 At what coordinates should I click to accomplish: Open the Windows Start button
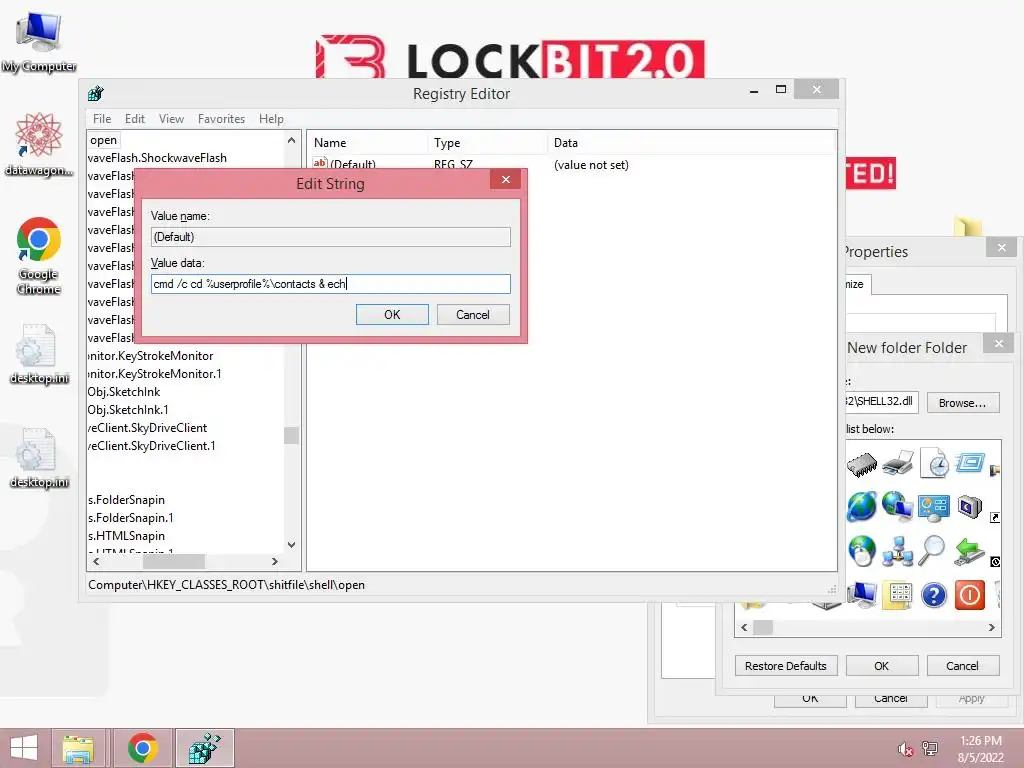click(24, 748)
